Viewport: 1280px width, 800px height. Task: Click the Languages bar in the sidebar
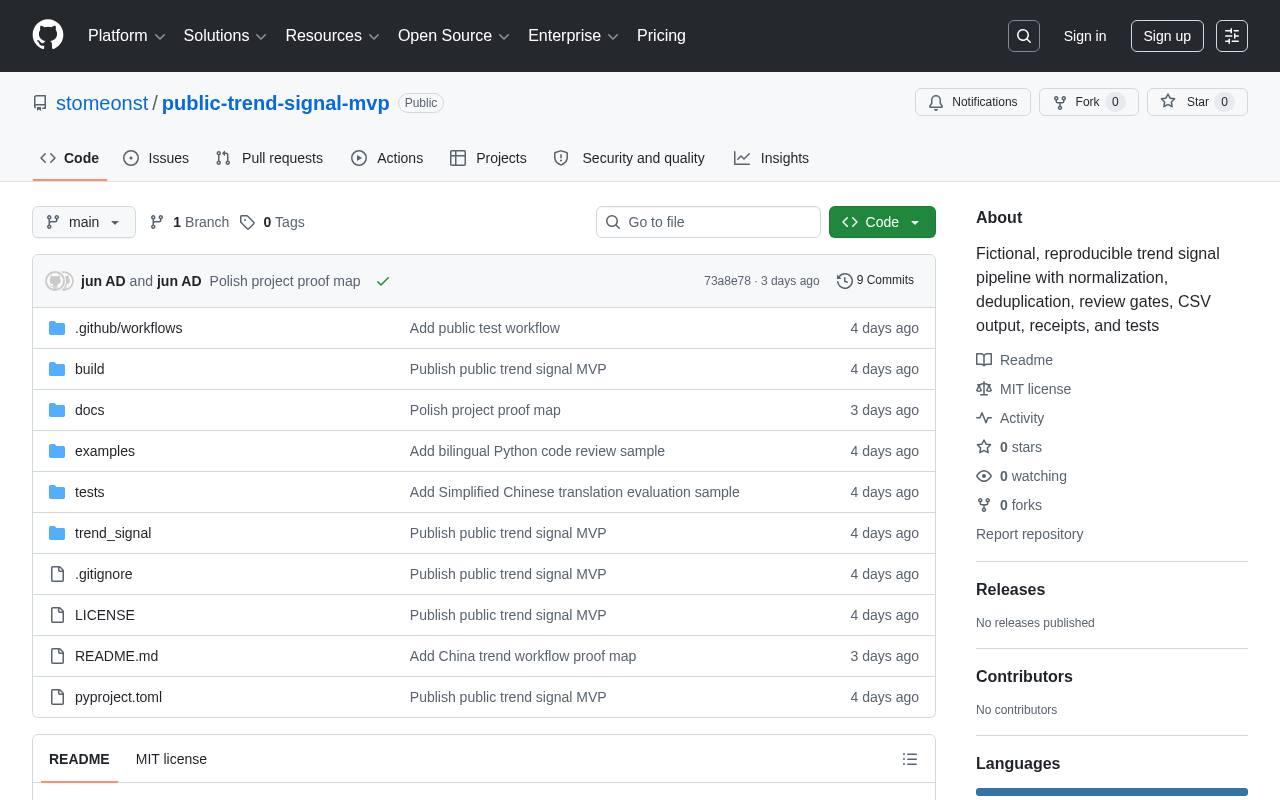click(x=1112, y=792)
